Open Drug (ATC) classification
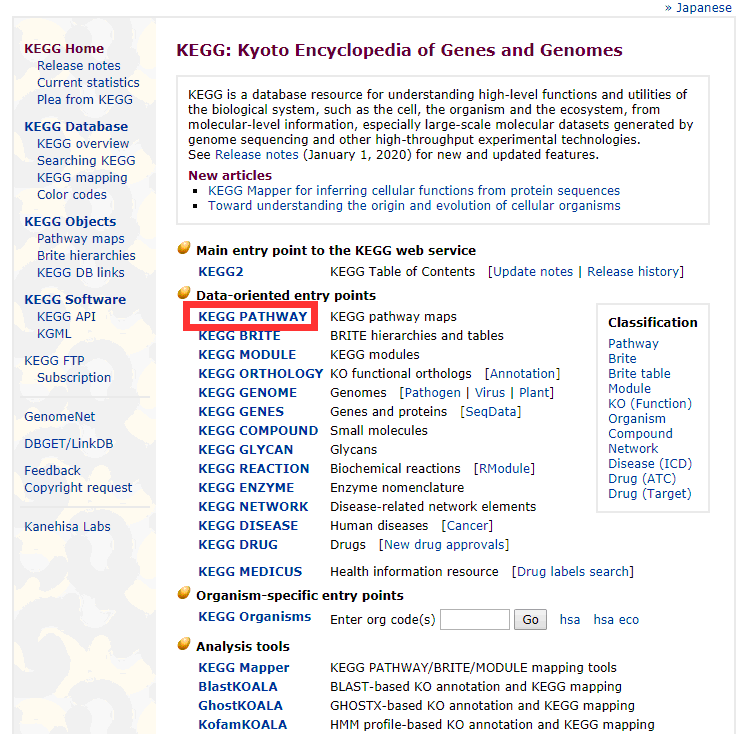752x734 pixels. [x=642, y=479]
